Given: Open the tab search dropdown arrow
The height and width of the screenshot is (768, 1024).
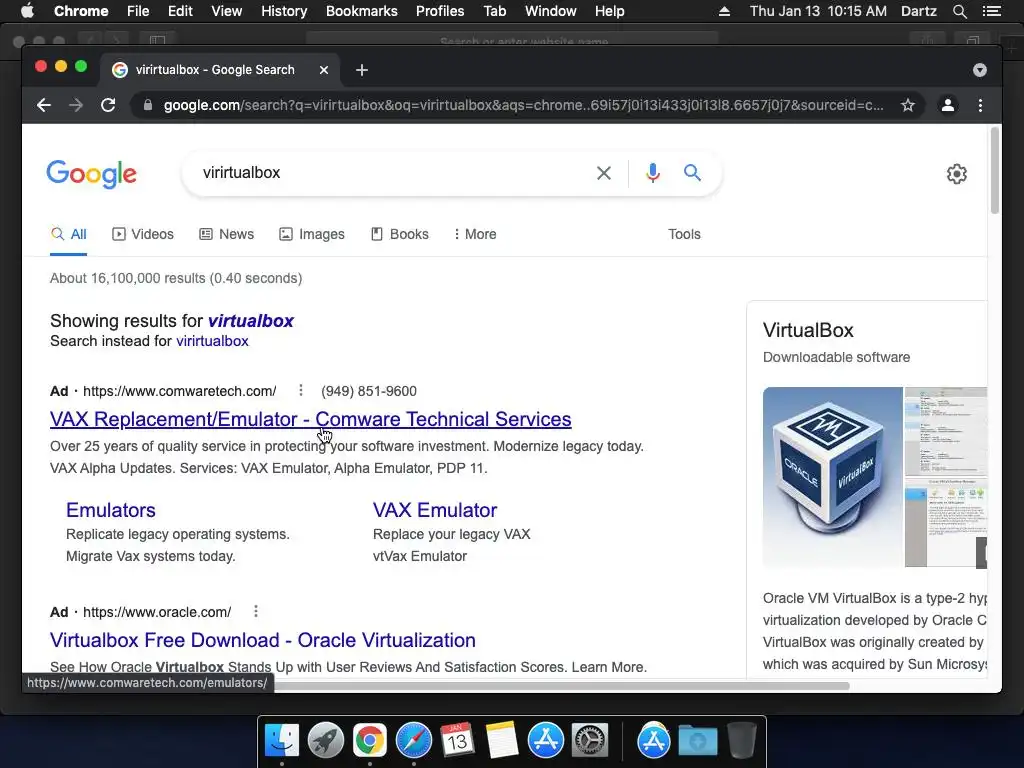Looking at the screenshot, I should pos(980,70).
